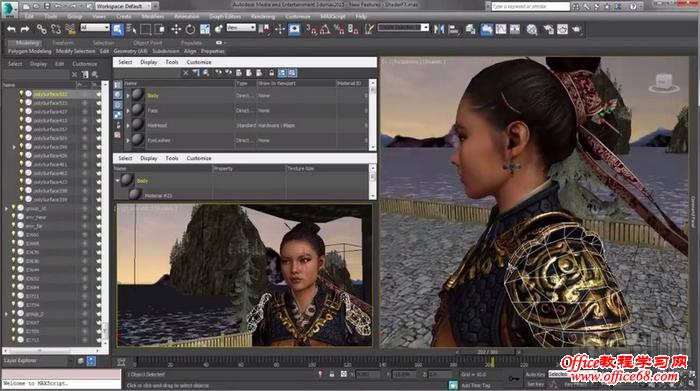
Task: Click the Mirror tool icon
Action: tap(439, 29)
